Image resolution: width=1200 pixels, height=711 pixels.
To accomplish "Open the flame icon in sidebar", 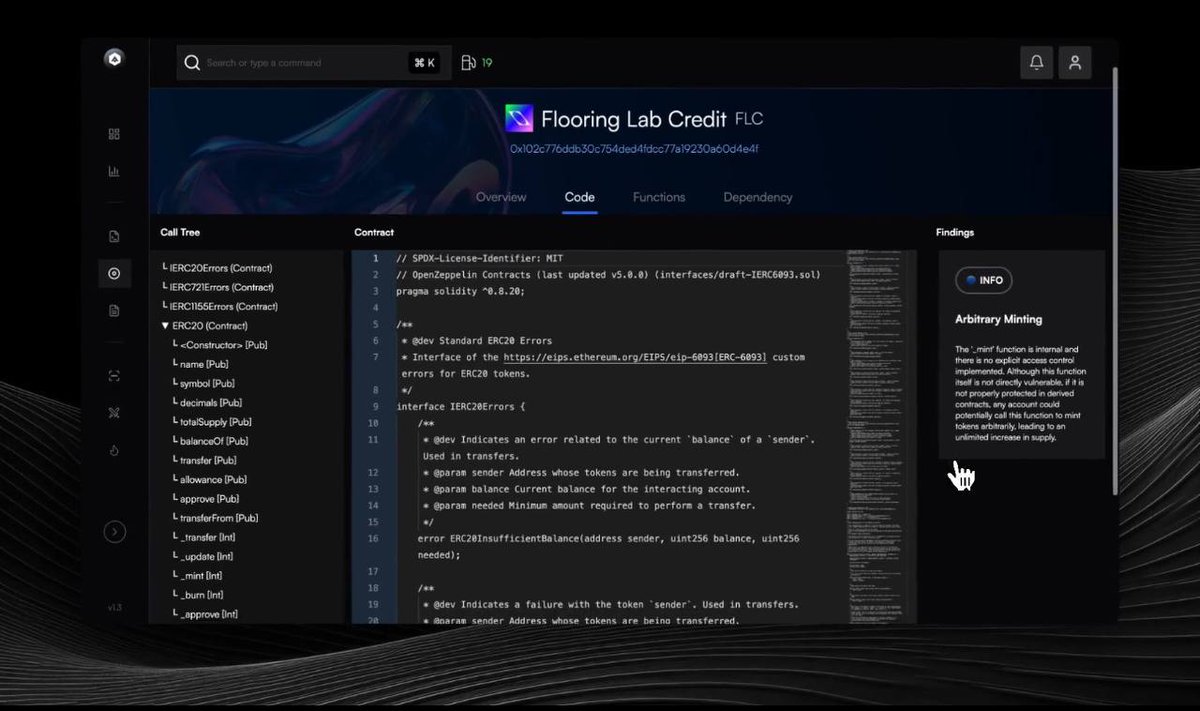I will click(x=114, y=450).
